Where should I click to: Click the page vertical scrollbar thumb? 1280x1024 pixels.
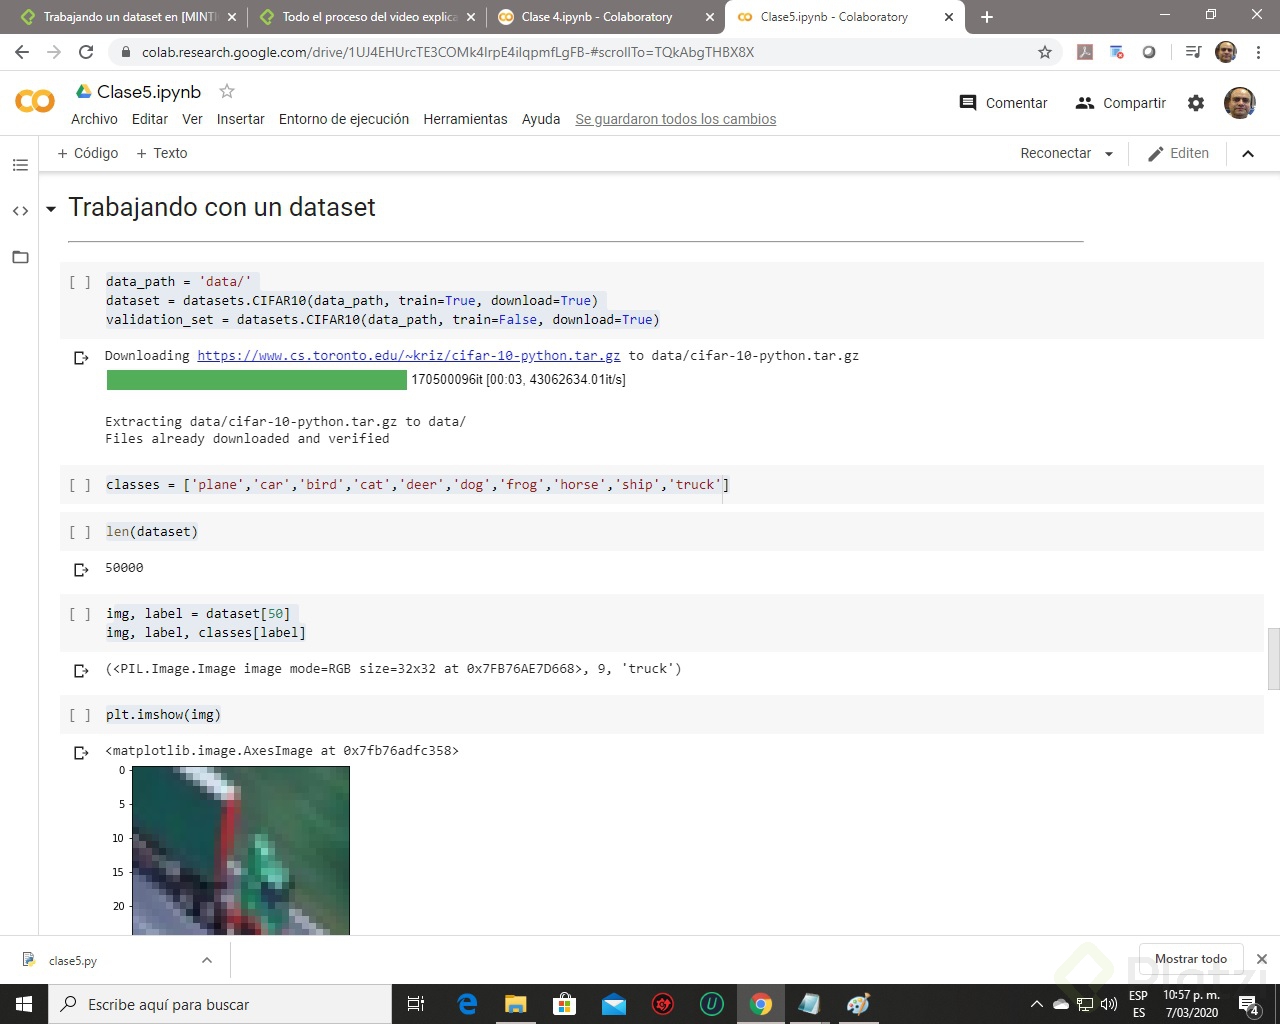point(1273,659)
